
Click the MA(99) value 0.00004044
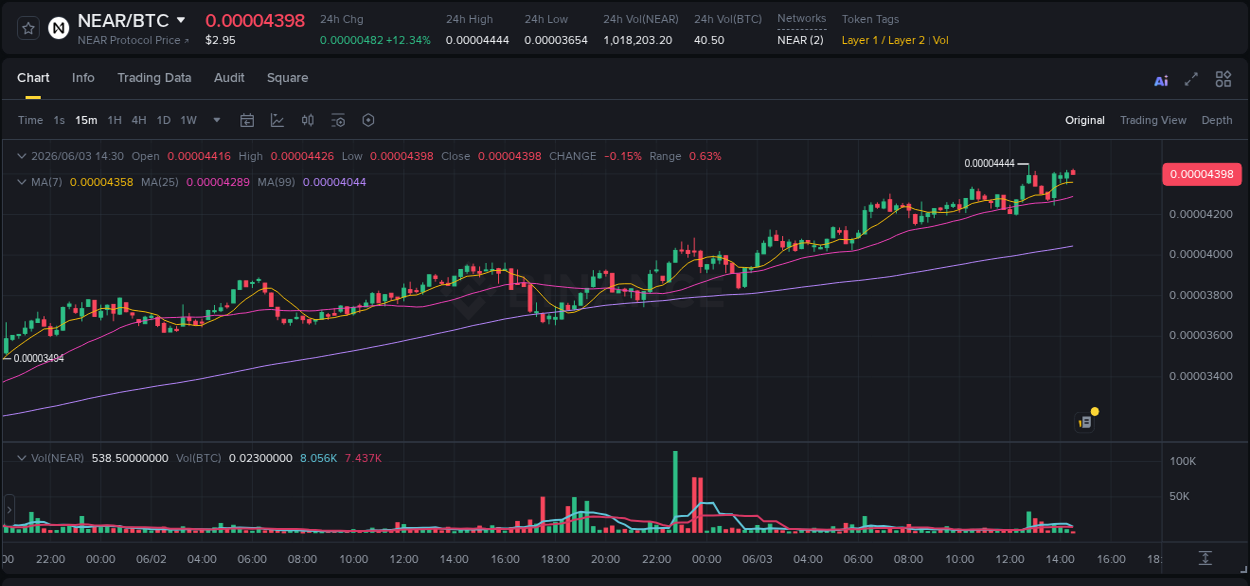(334, 182)
